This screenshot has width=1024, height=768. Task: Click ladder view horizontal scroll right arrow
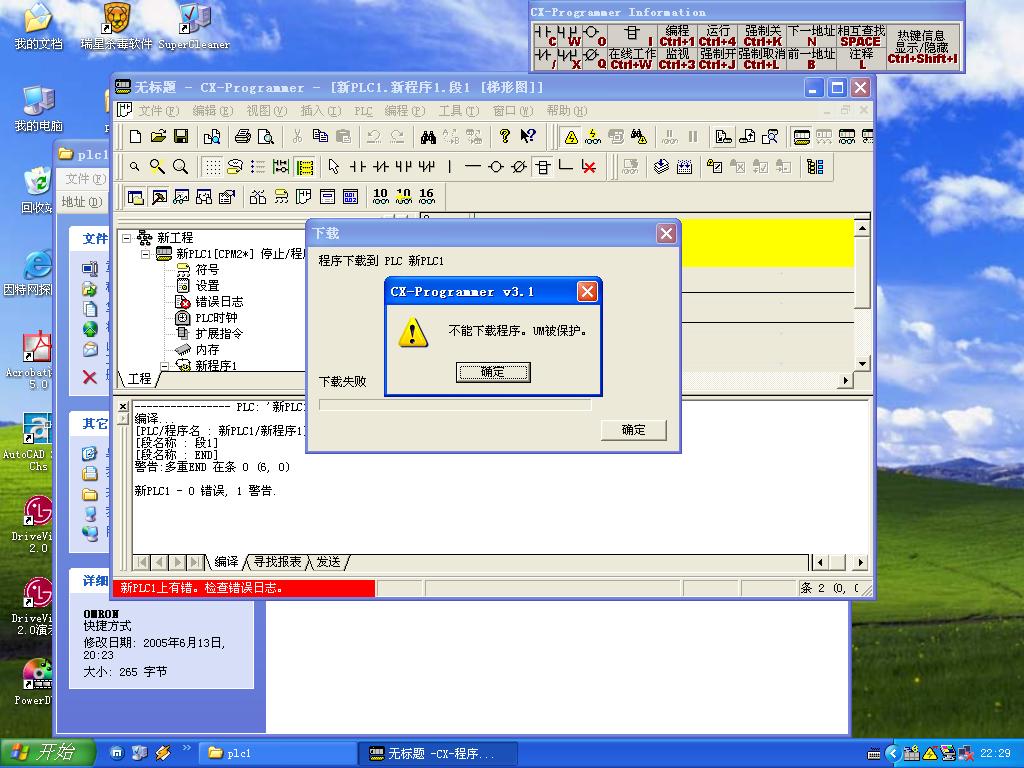(846, 380)
